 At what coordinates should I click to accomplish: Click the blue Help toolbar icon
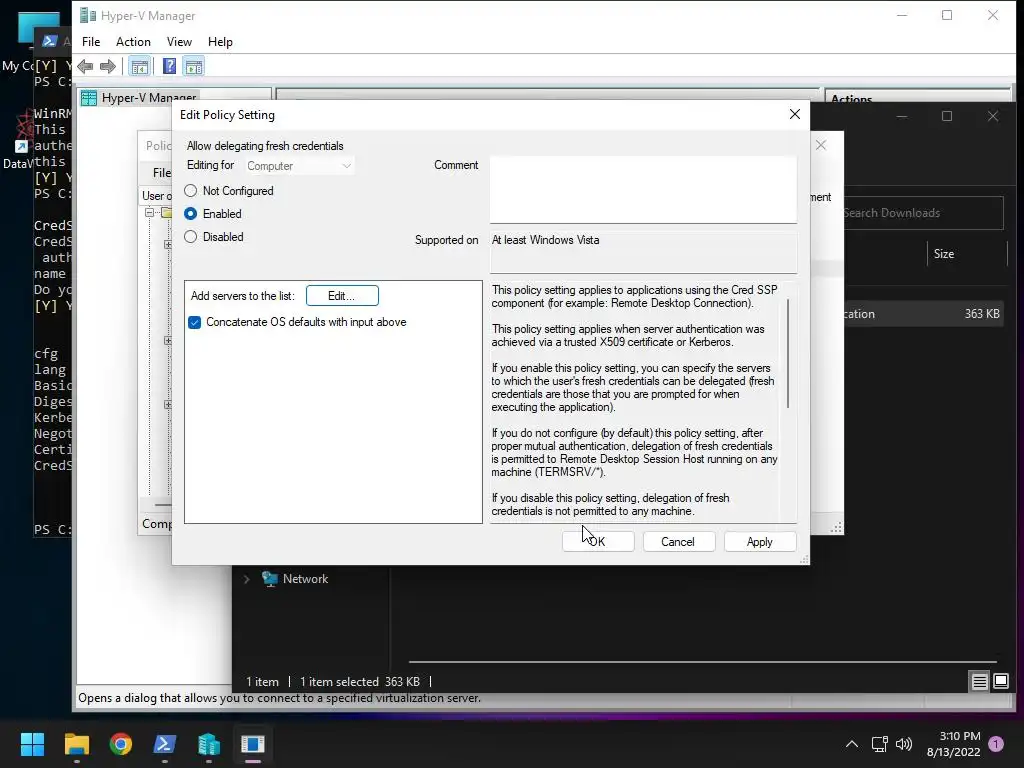point(169,66)
